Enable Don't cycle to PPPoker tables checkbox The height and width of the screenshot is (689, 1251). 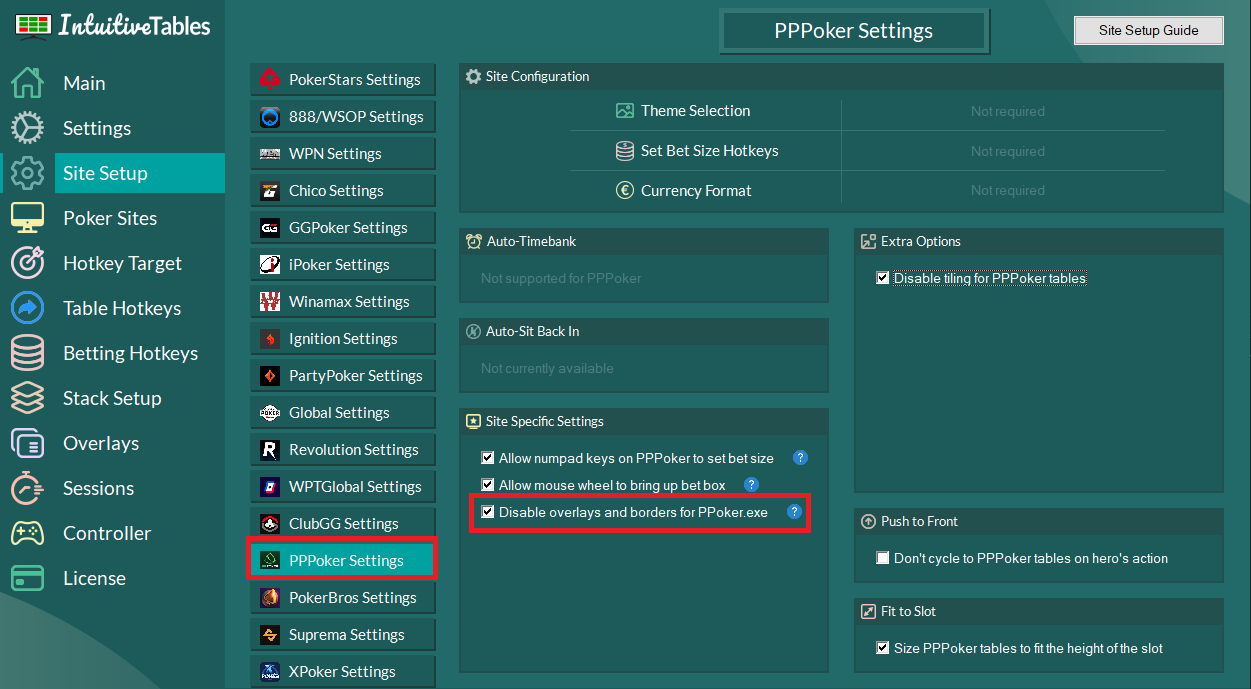(882, 558)
